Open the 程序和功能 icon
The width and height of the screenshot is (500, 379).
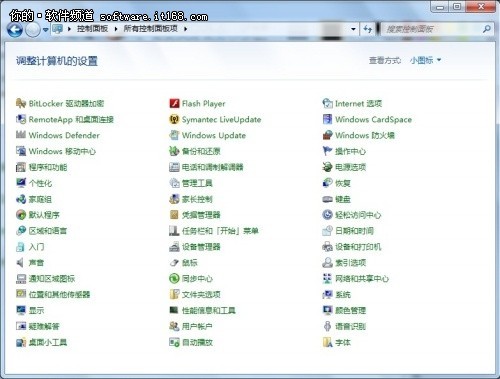click(21, 167)
